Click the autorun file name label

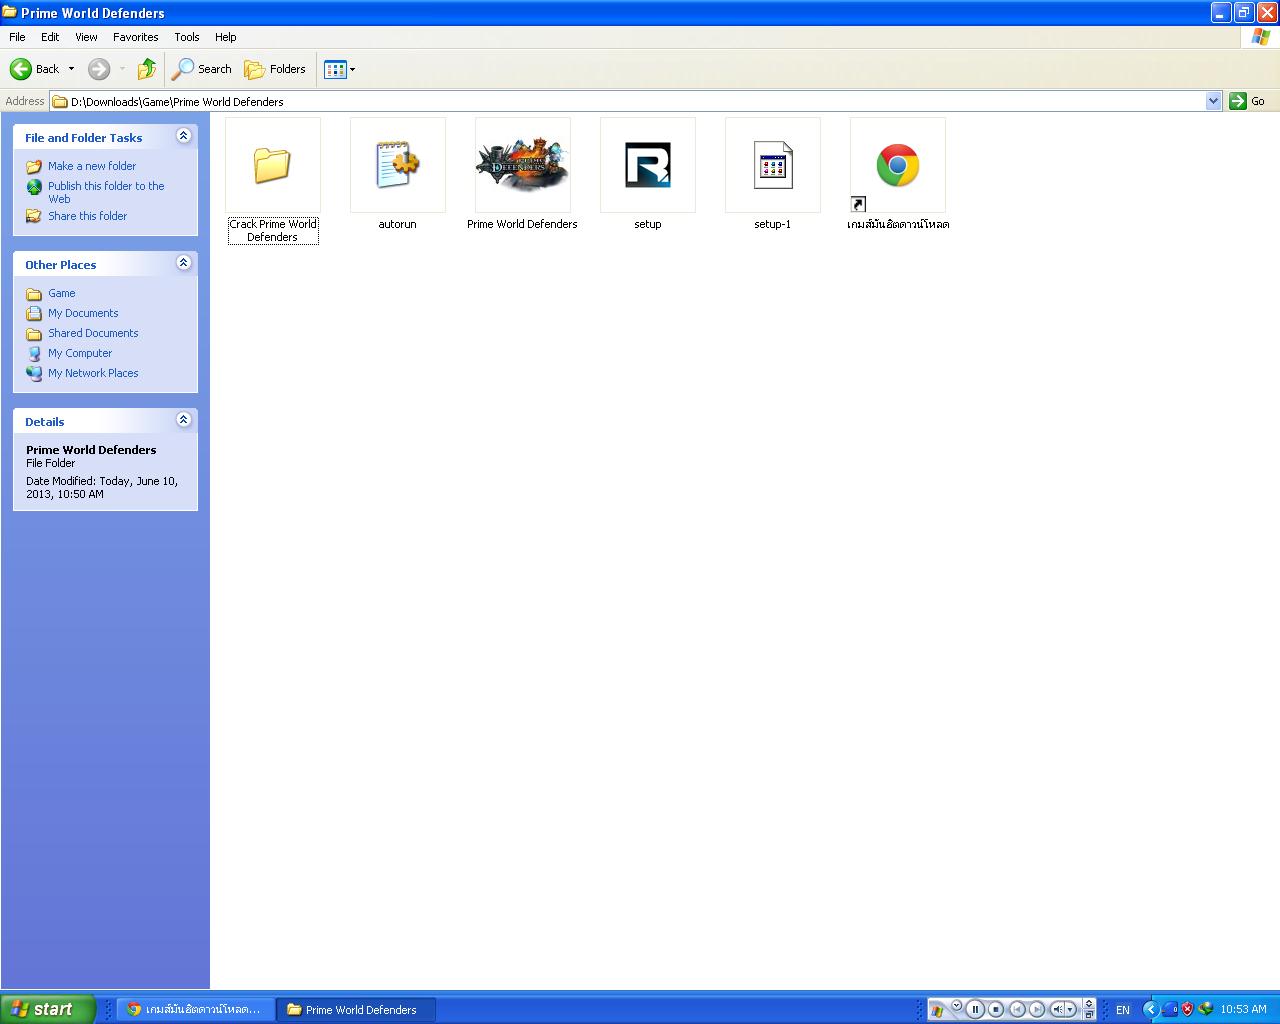397,224
